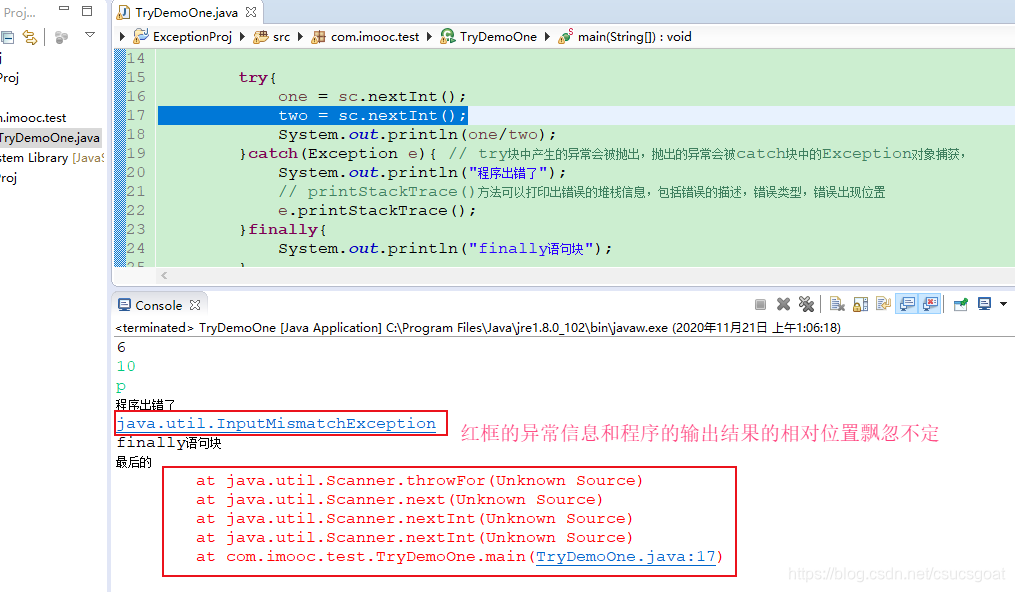The image size is (1015, 592).
Task: Open the Project Explorer view menu
Action: 90,35
